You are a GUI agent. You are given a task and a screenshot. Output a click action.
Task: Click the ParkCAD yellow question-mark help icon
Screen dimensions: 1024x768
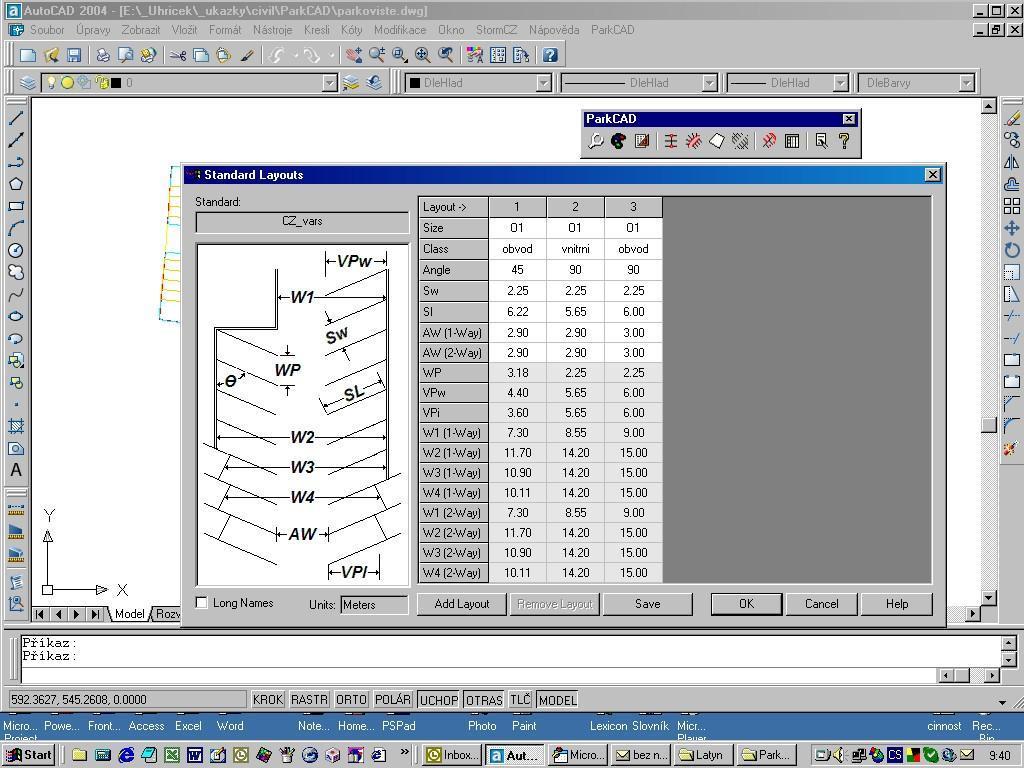844,140
